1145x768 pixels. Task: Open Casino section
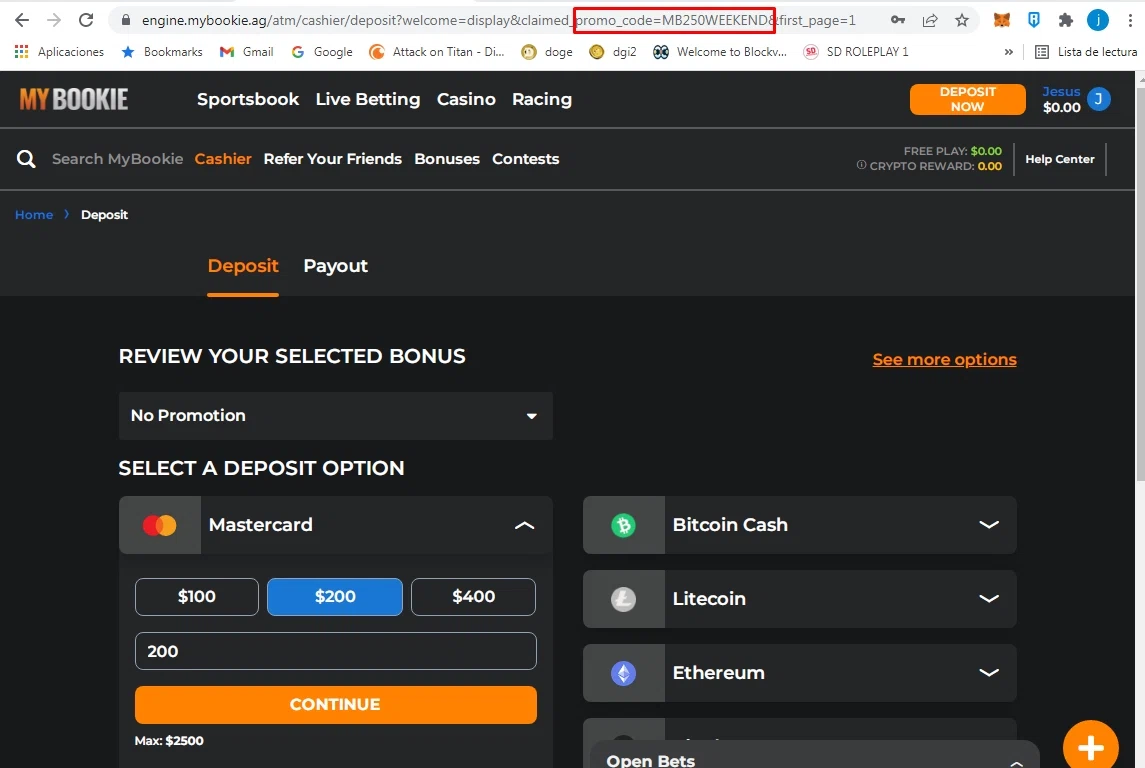pos(466,99)
